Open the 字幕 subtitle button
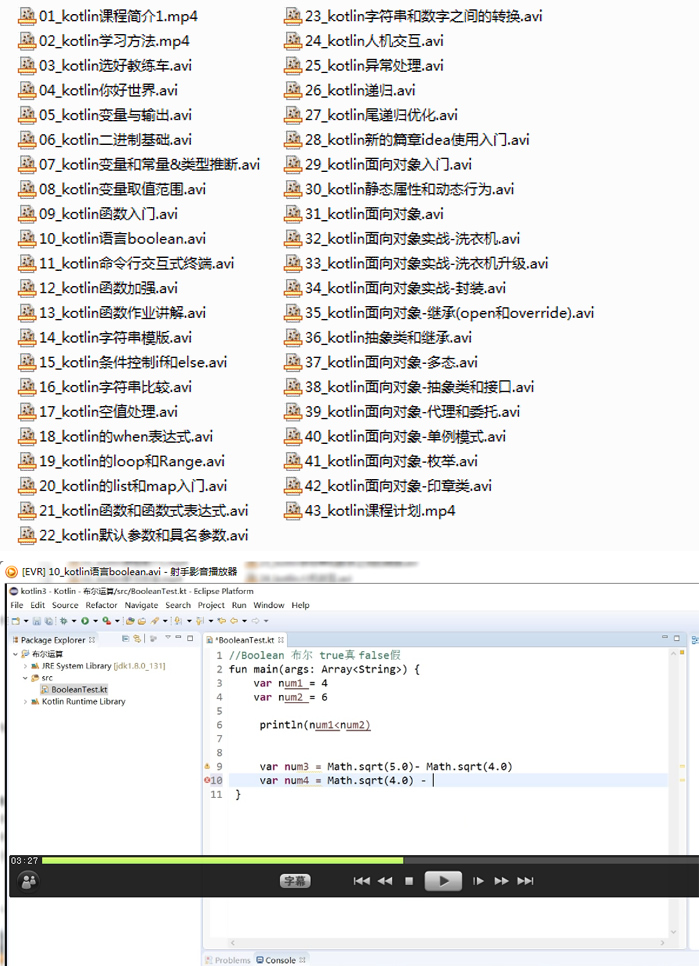Screen dimensions: 699x966 coord(295,881)
